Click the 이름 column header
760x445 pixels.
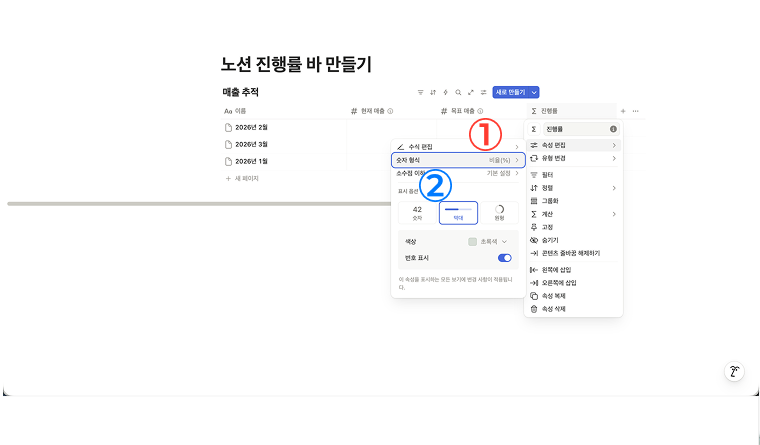pos(284,111)
